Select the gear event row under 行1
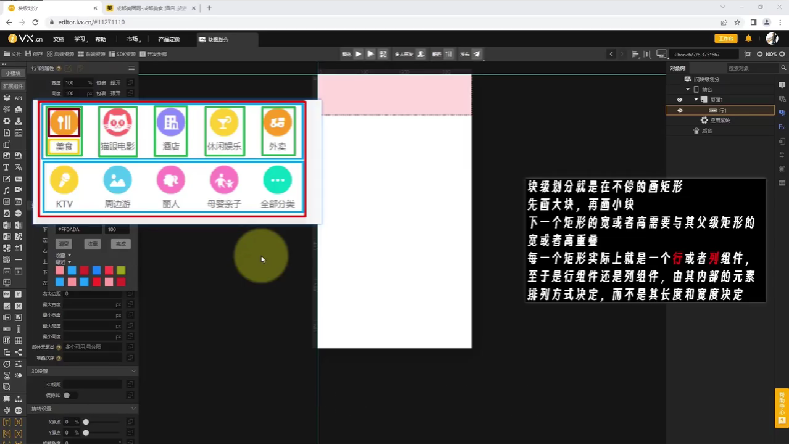This screenshot has height=444, width=789. pyautogui.click(x=720, y=120)
